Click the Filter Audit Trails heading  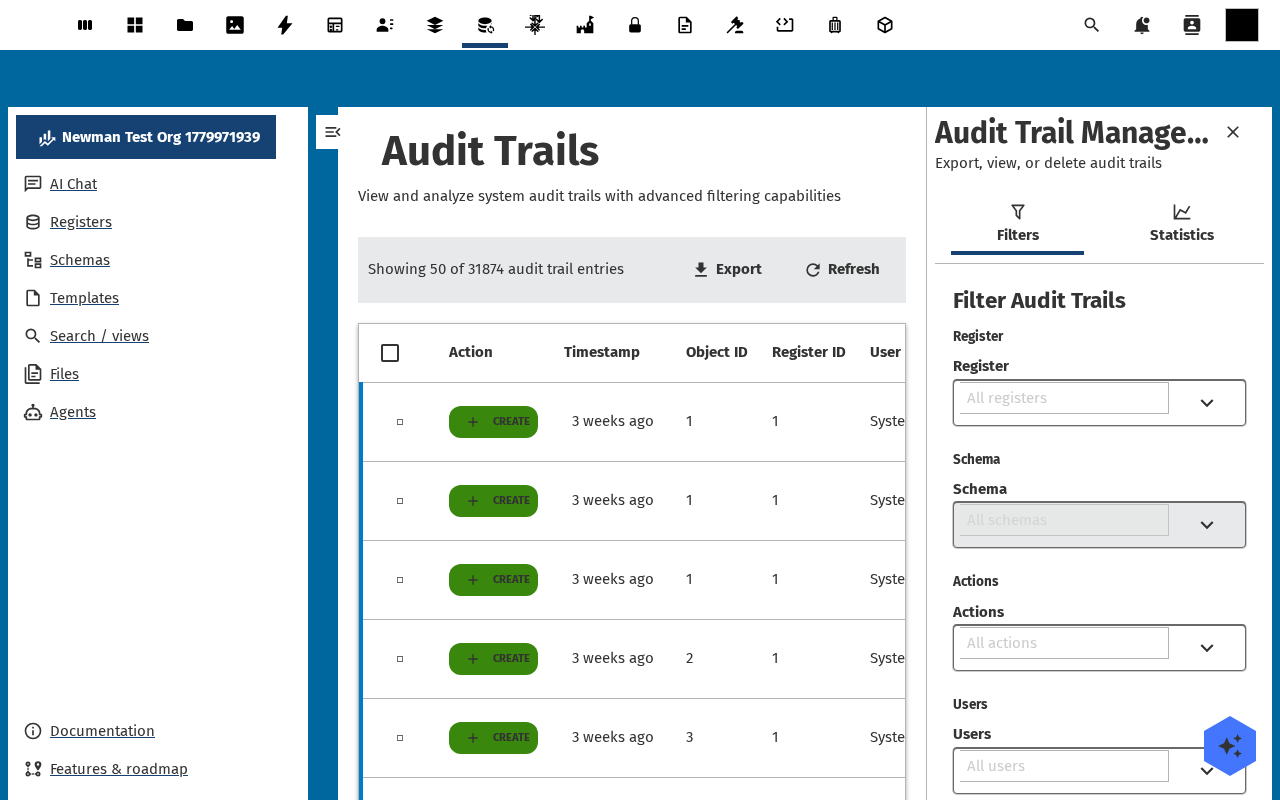point(1039,300)
